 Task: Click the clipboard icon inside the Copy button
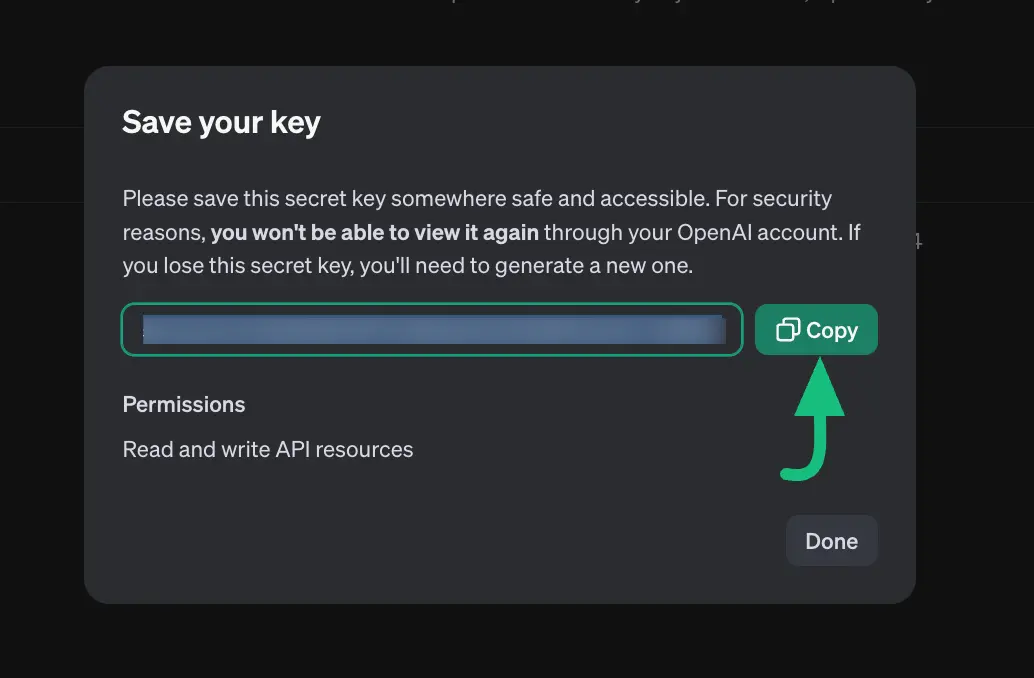point(788,329)
